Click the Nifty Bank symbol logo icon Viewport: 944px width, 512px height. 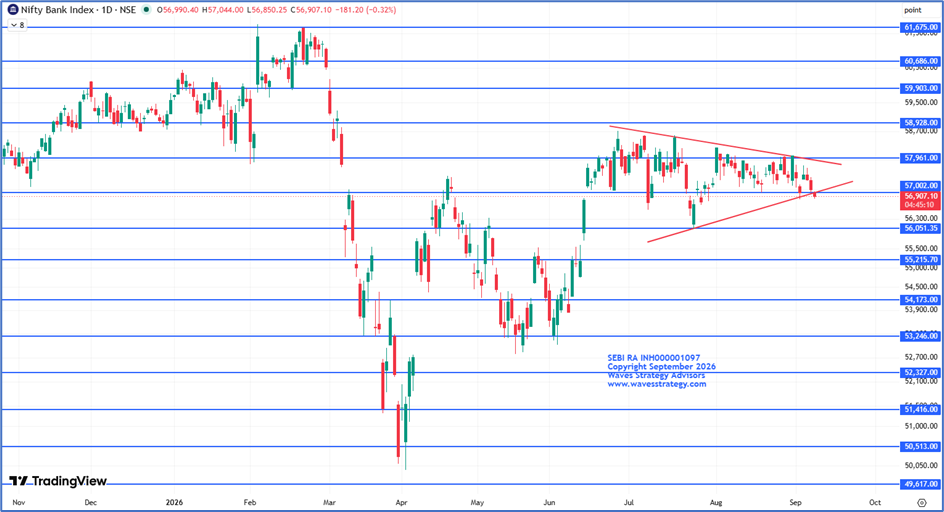(x=12, y=10)
